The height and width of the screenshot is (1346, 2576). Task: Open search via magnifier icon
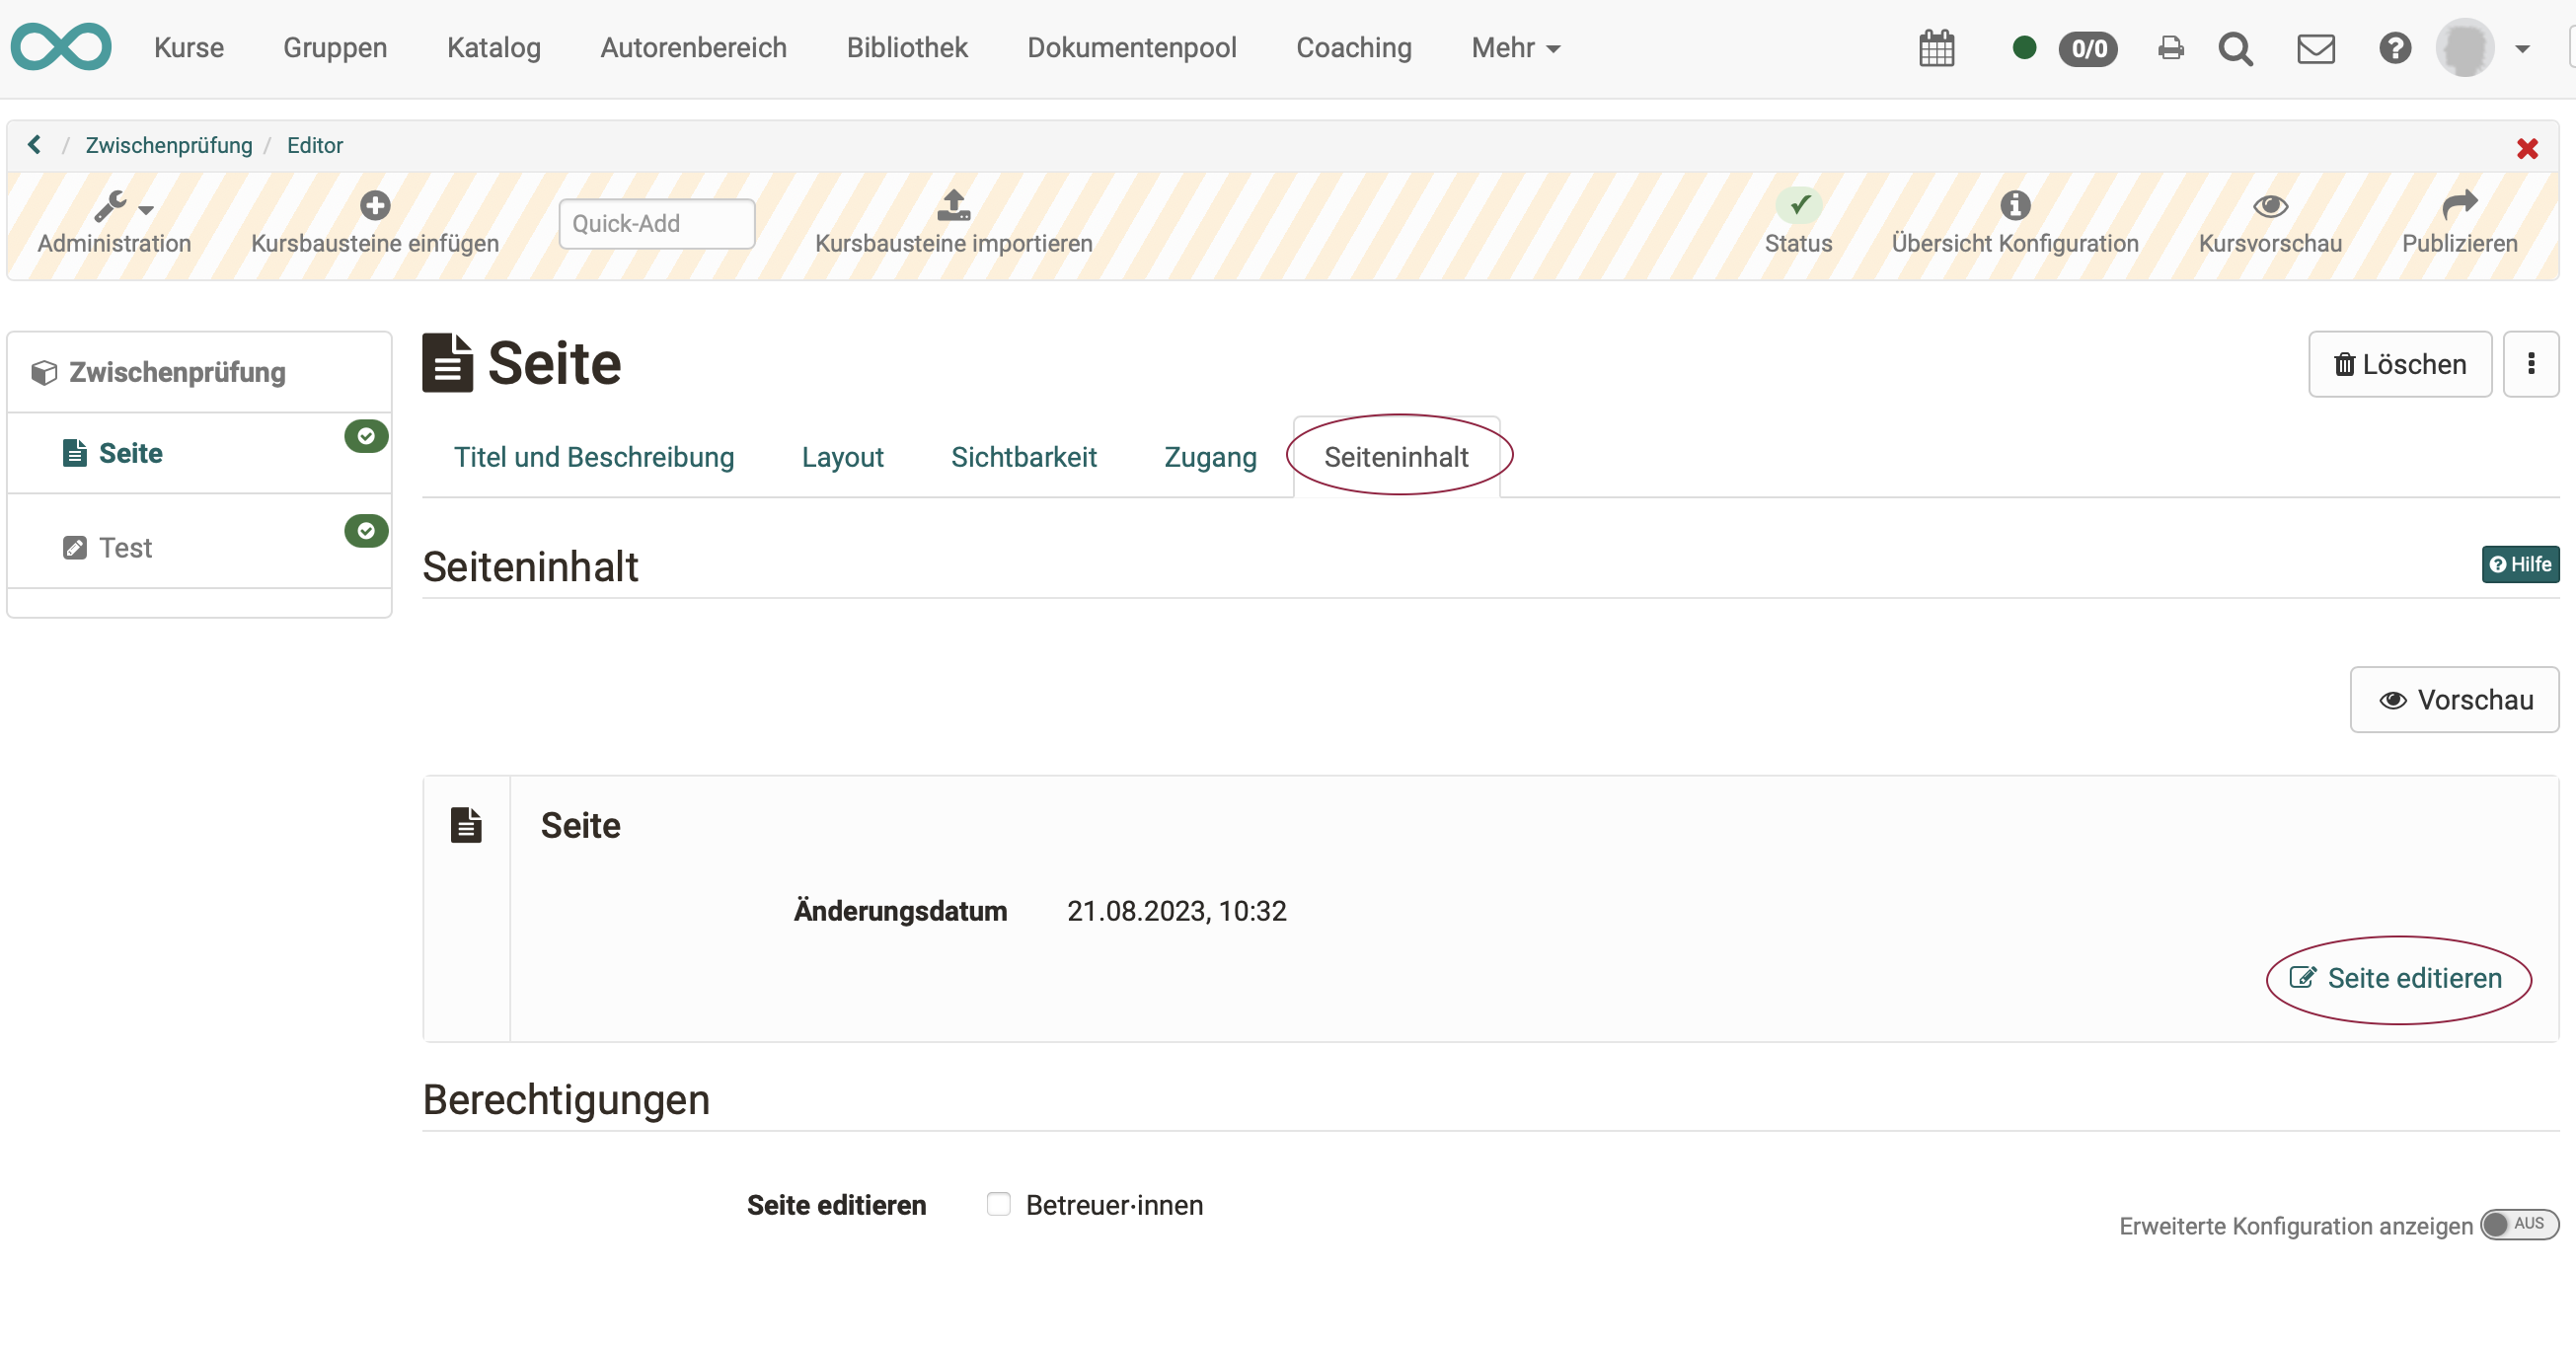[x=2235, y=47]
